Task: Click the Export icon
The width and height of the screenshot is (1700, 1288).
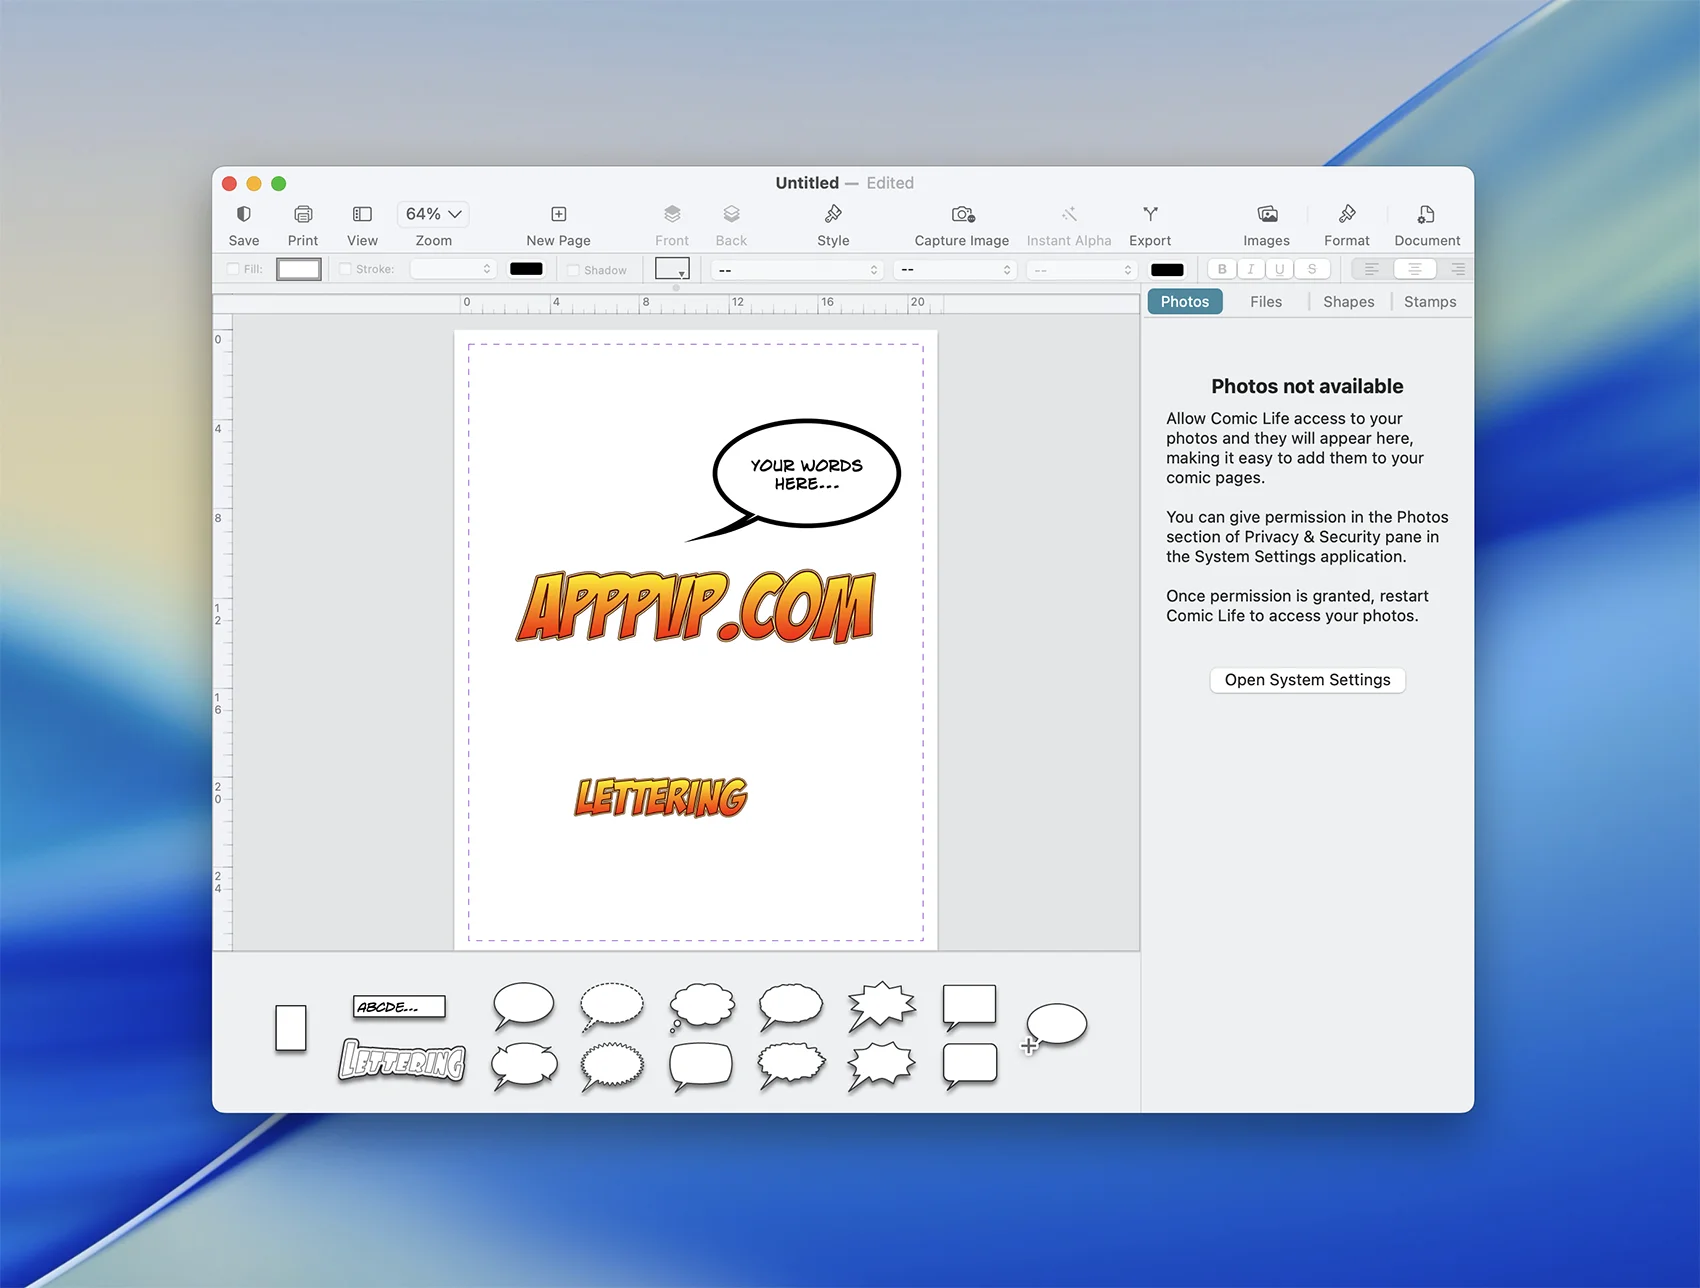Action: [1150, 215]
